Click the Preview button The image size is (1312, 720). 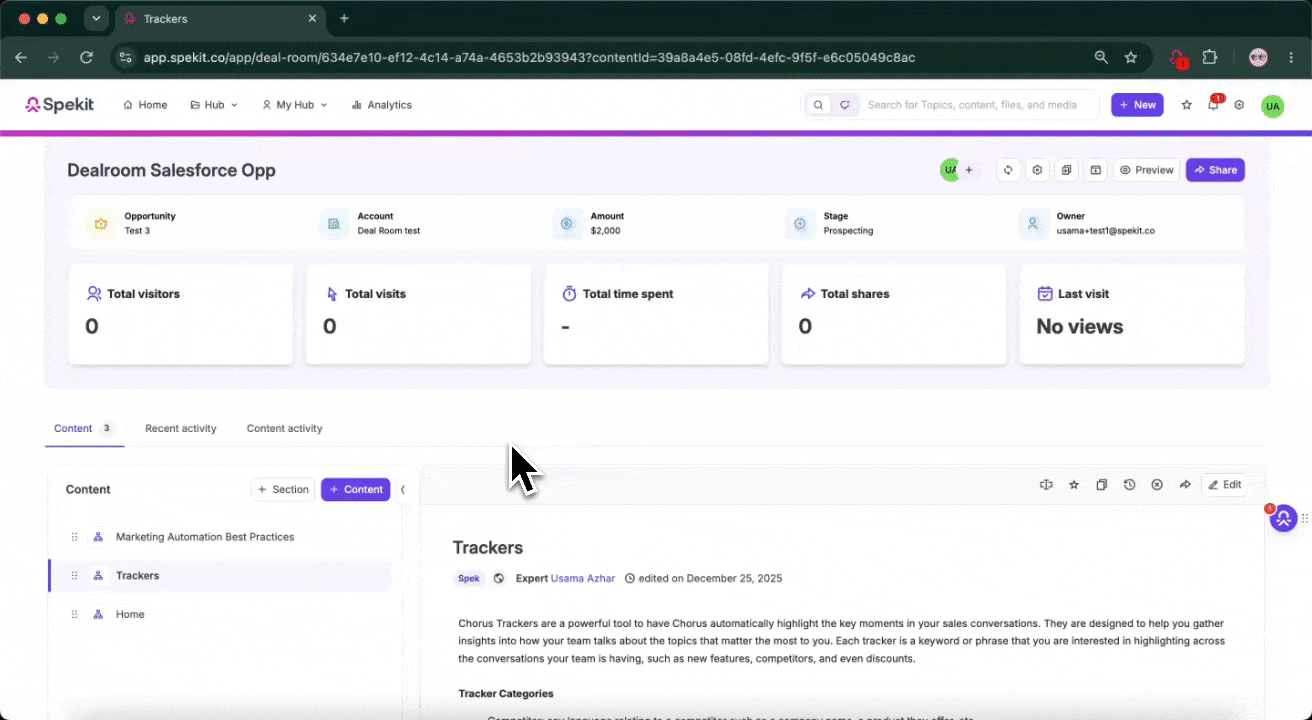(x=1146, y=170)
